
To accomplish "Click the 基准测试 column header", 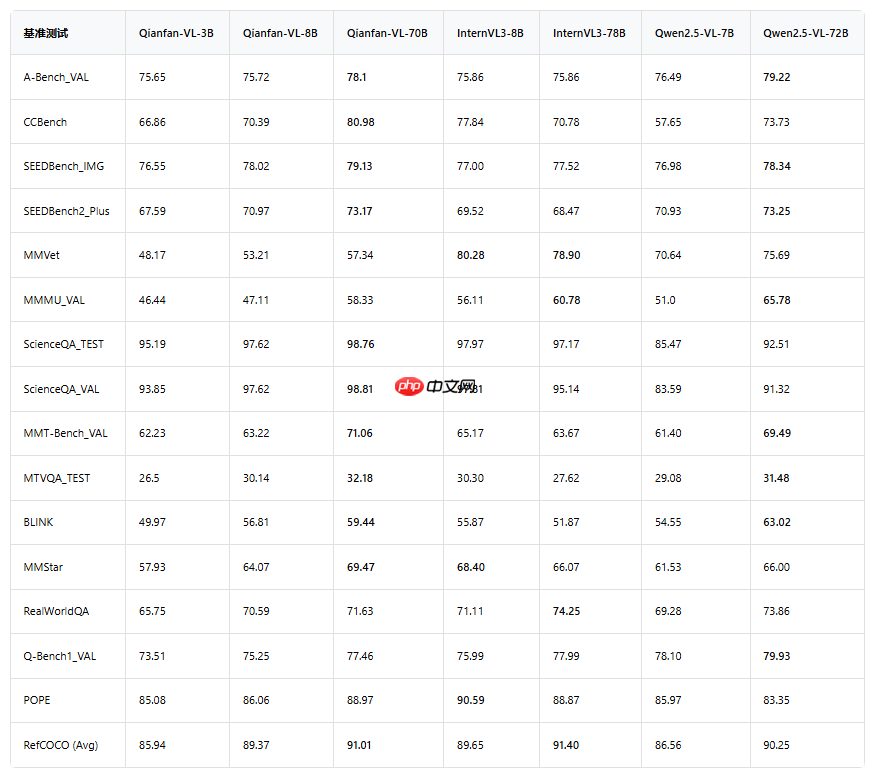I will click(46, 33).
